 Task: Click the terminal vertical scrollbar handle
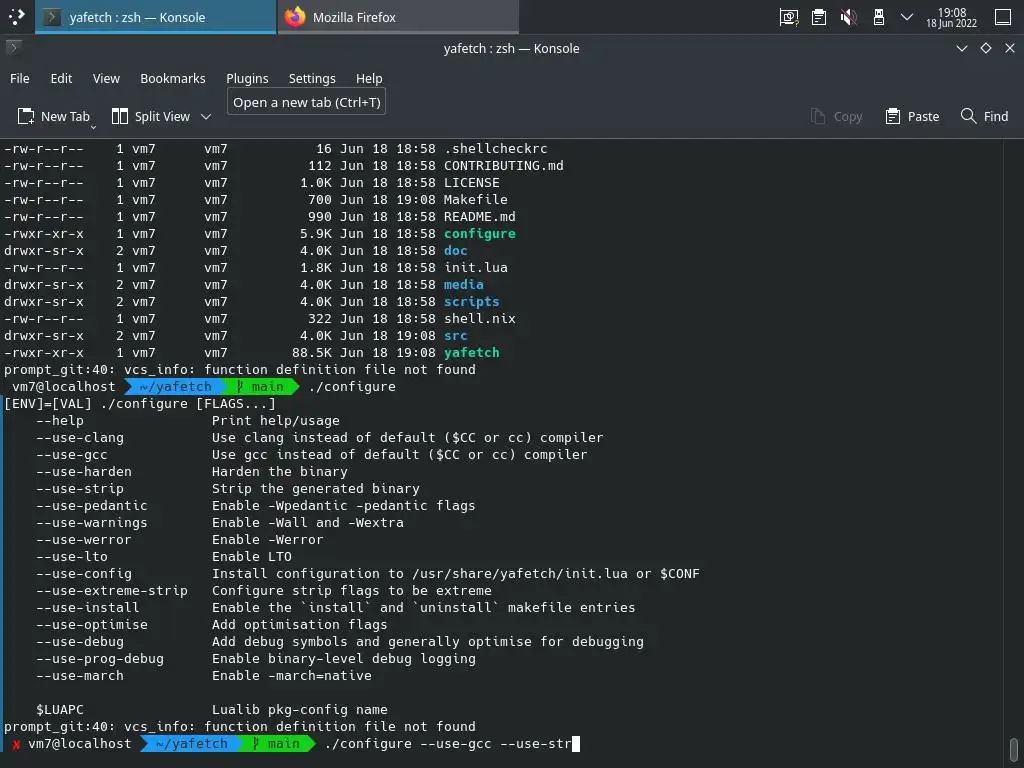point(1014,748)
